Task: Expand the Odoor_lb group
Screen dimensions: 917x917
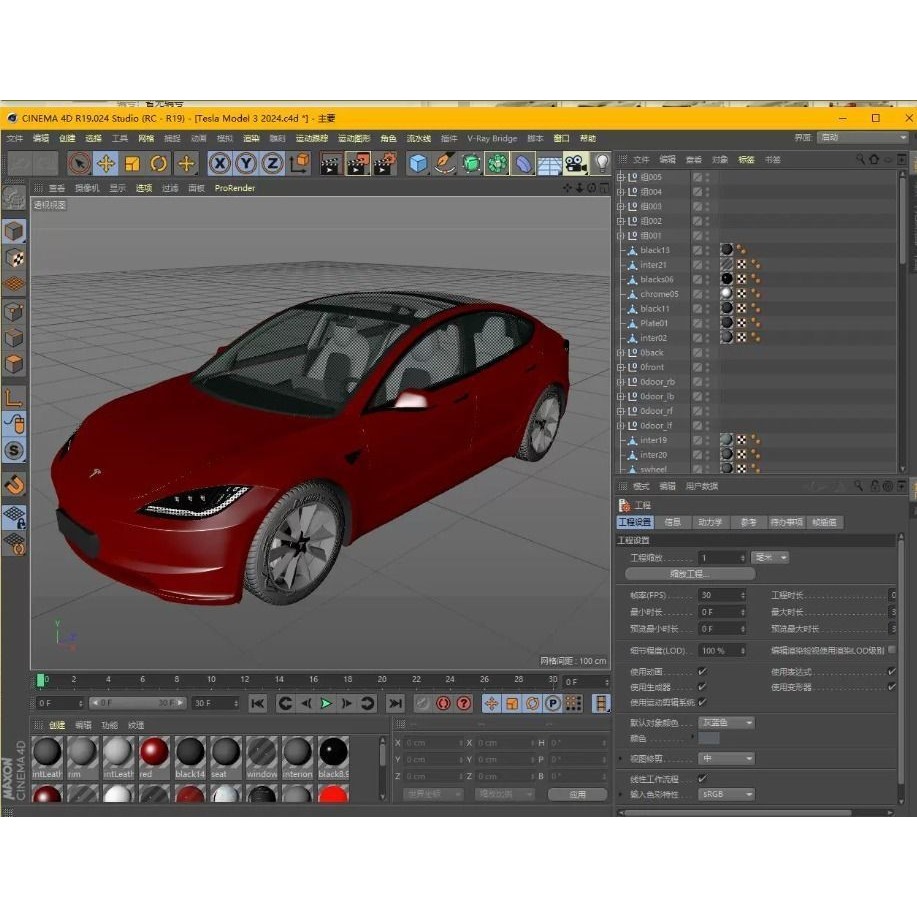Action: tap(621, 397)
